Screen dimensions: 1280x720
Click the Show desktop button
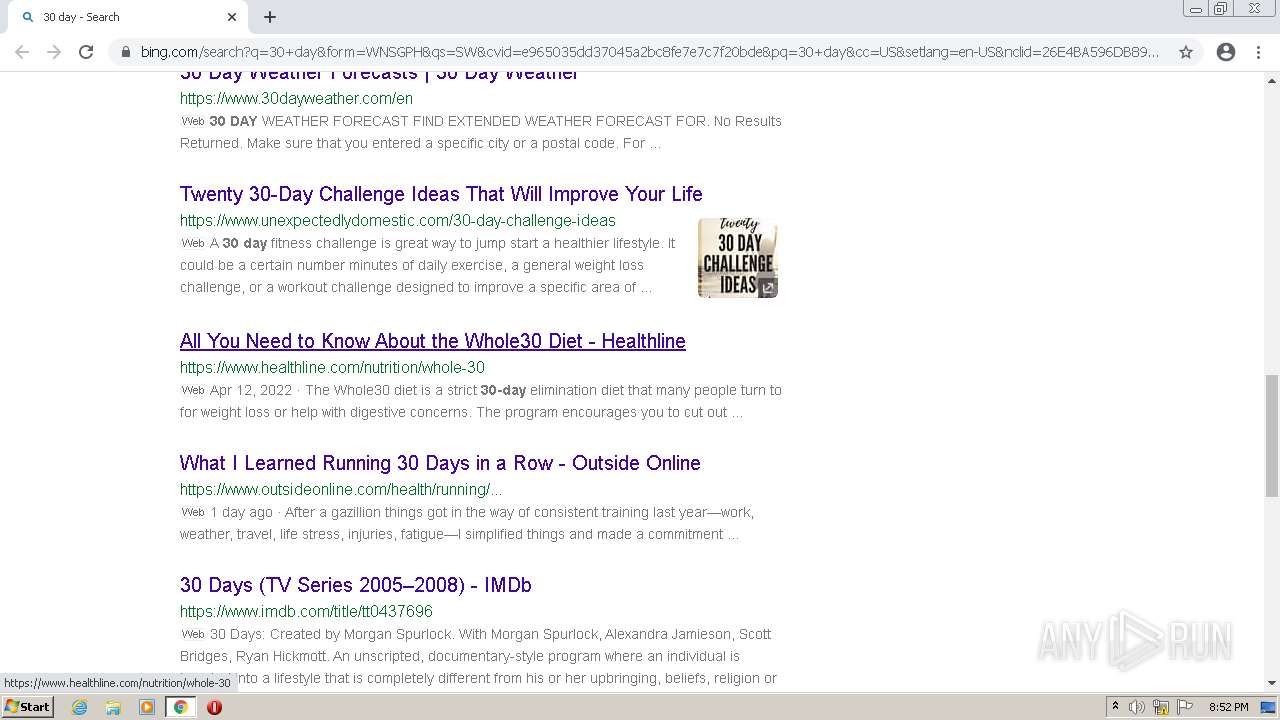click(x=1268, y=707)
